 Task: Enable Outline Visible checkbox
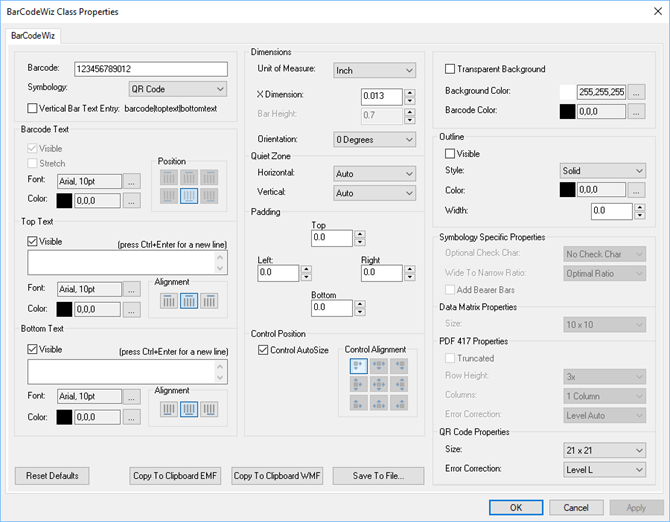(450, 153)
